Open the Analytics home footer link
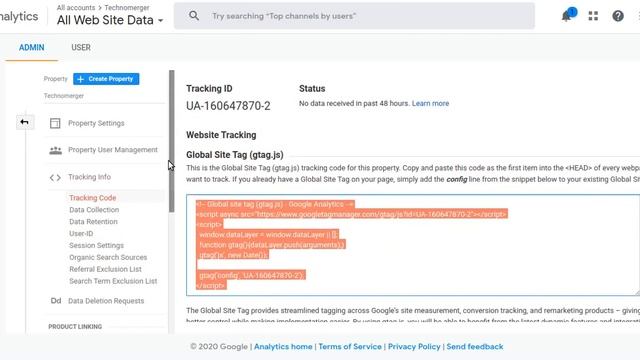The height and width of the screenshot is (360, 640). coord(283,347)
